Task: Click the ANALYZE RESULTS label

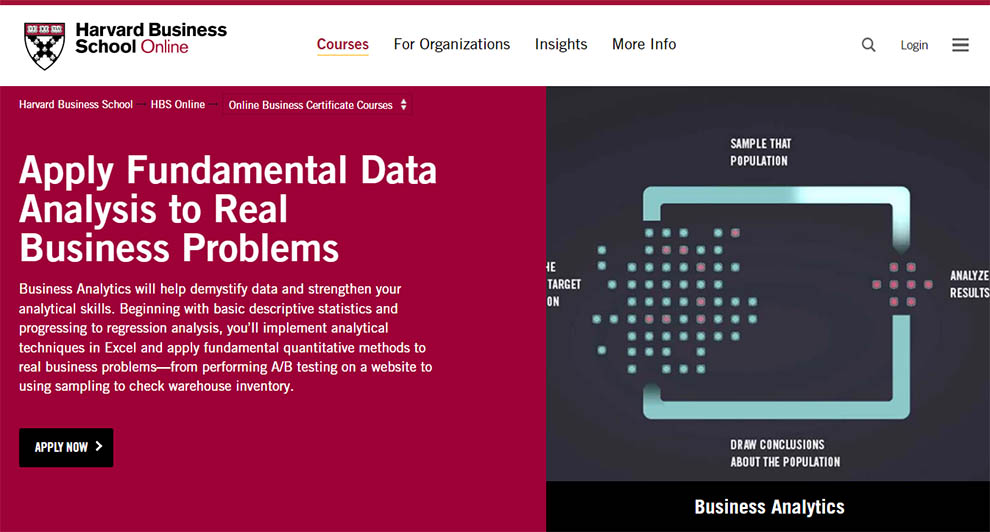Action: 970,284
